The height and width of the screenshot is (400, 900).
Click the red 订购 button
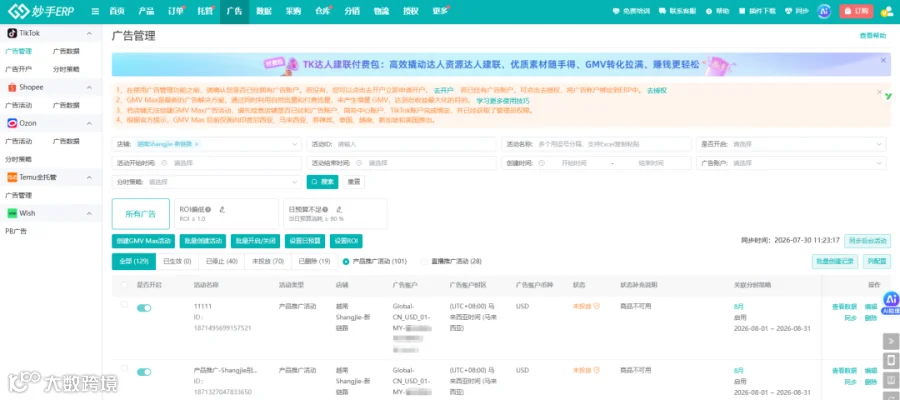856,11
